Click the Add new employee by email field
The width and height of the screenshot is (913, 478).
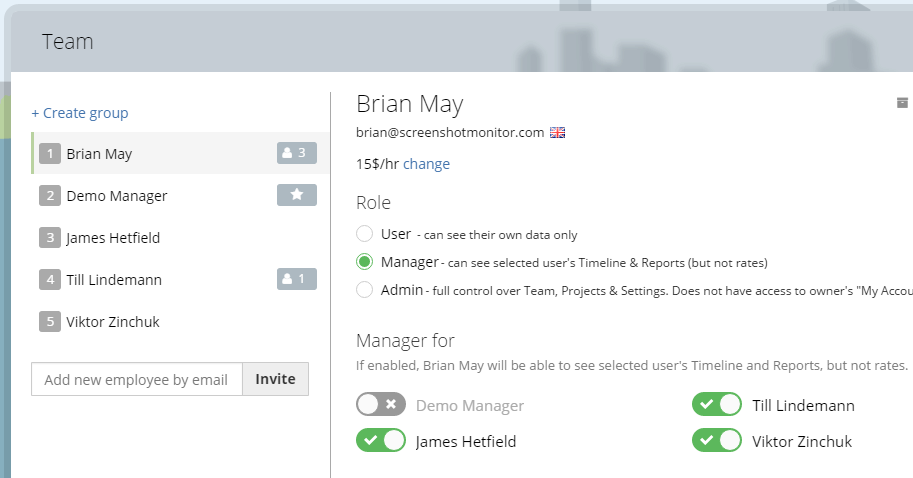point(137,379)
